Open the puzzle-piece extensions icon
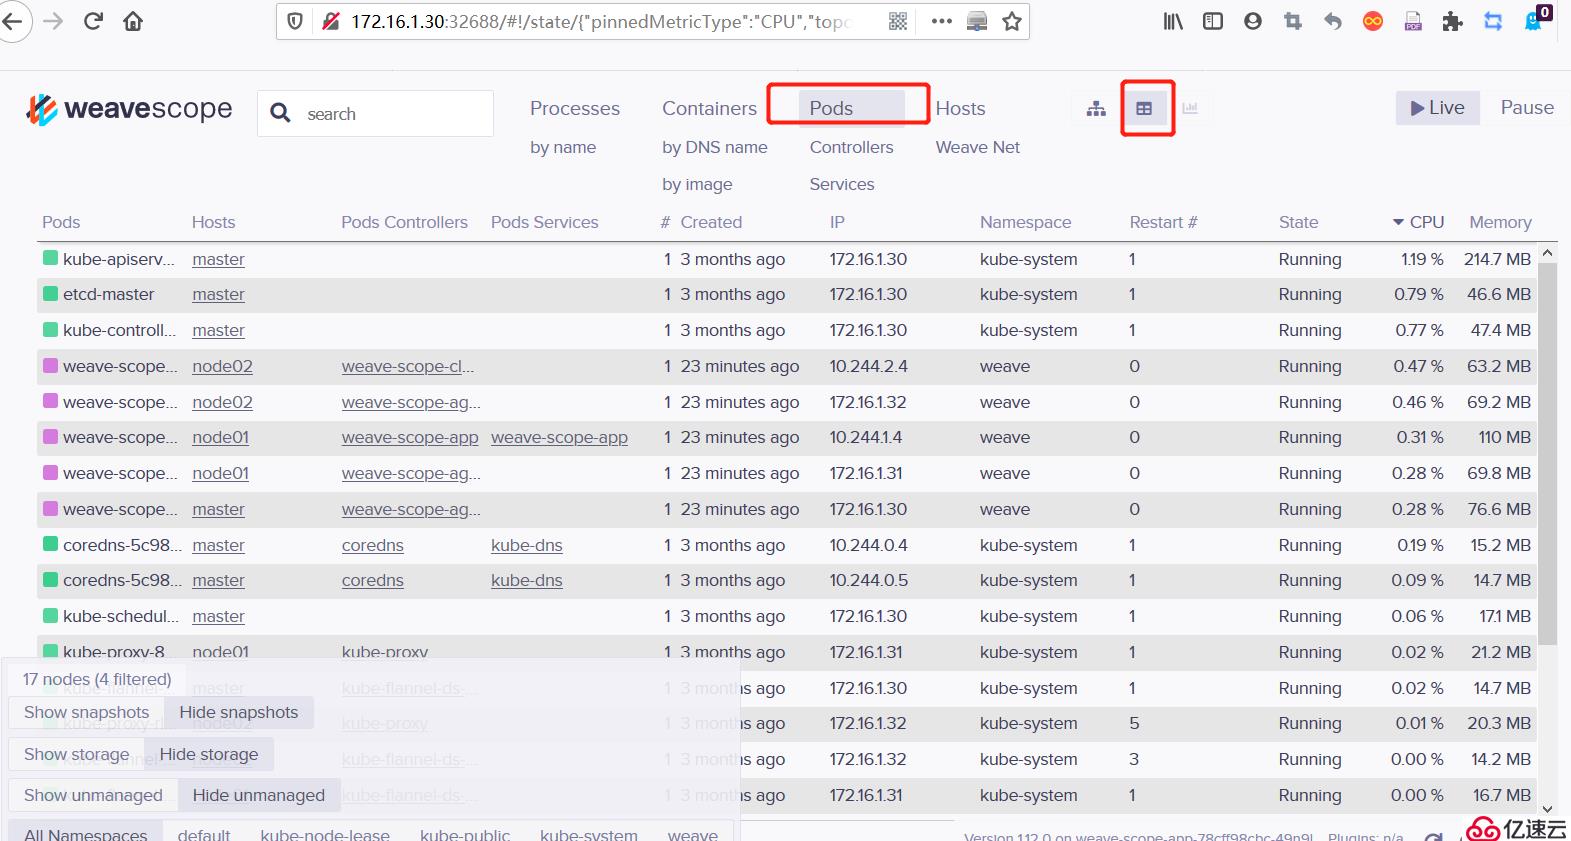This screenshot has width=1571, height=841. click(x=1453, y=21)
